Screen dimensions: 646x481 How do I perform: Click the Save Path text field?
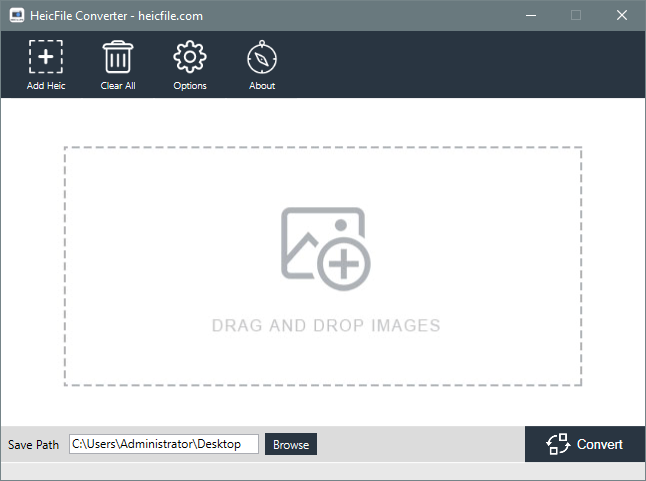point(164,444)
